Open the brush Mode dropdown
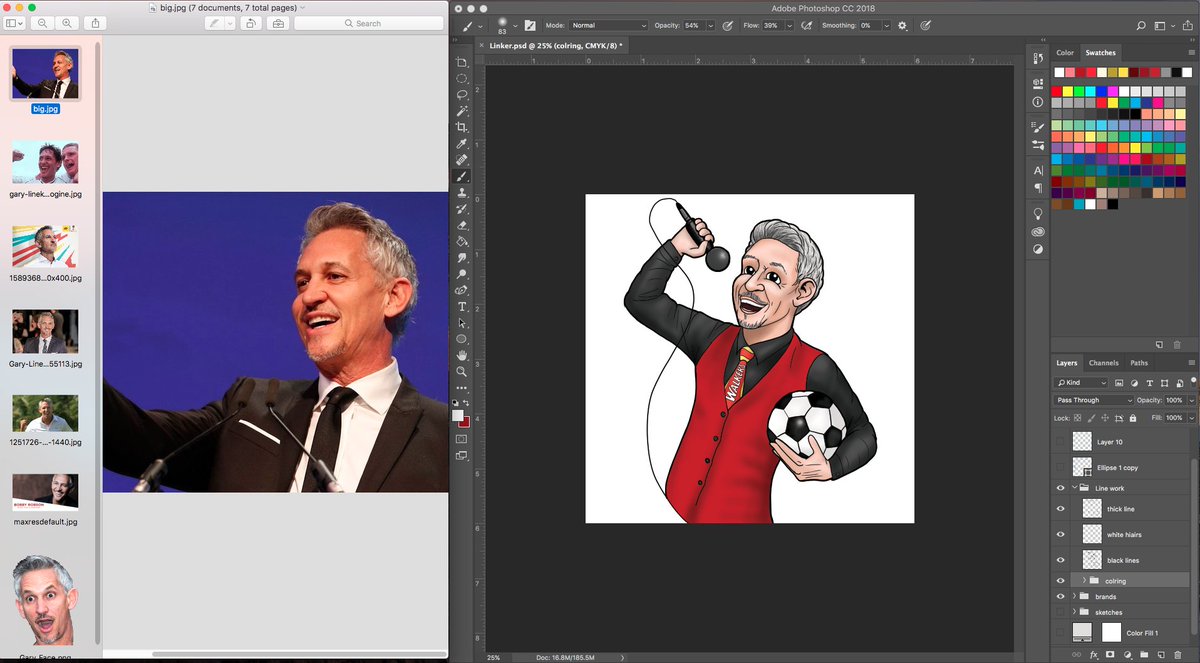1200x663 pixels. pyautogui.click(x=609, y=25)
